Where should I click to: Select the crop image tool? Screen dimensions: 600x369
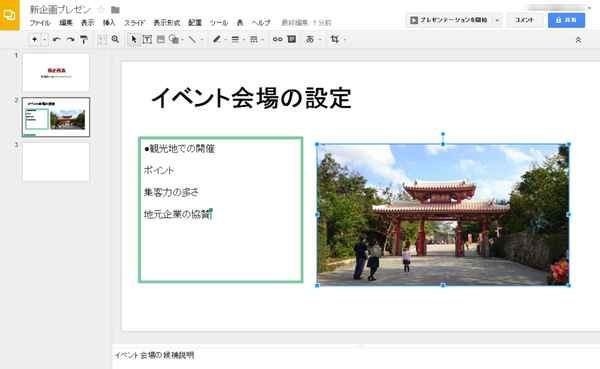coord(335,39)
